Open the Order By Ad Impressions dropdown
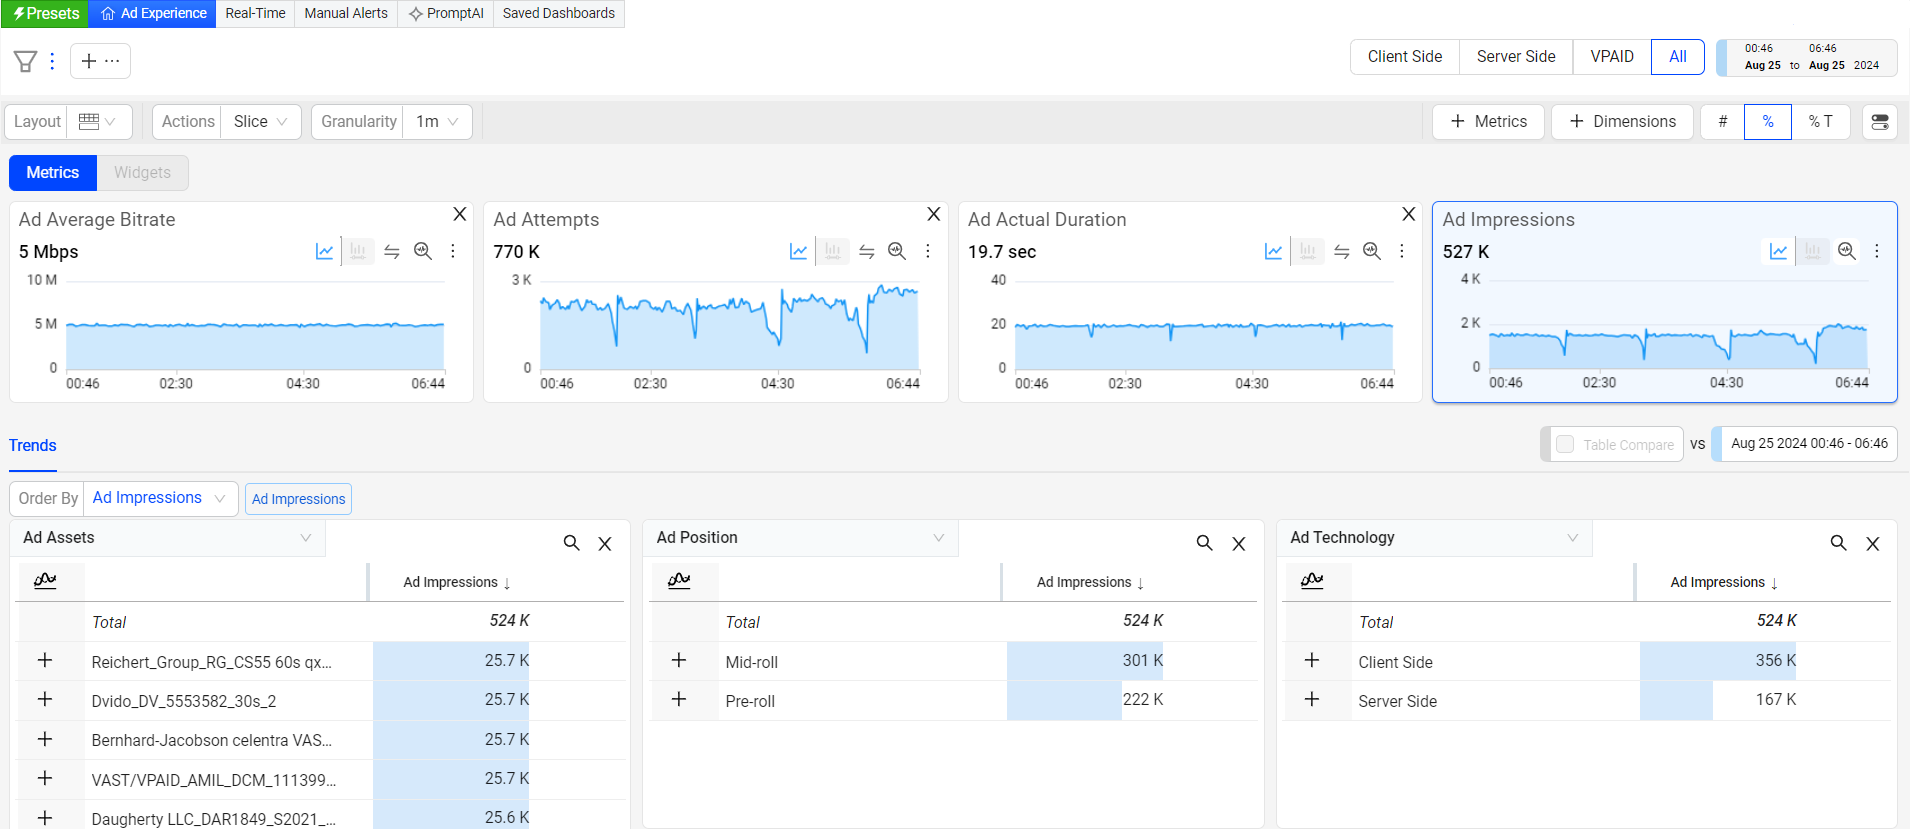Viewport: 1910px width, 829px height. (x=159, y=498)
